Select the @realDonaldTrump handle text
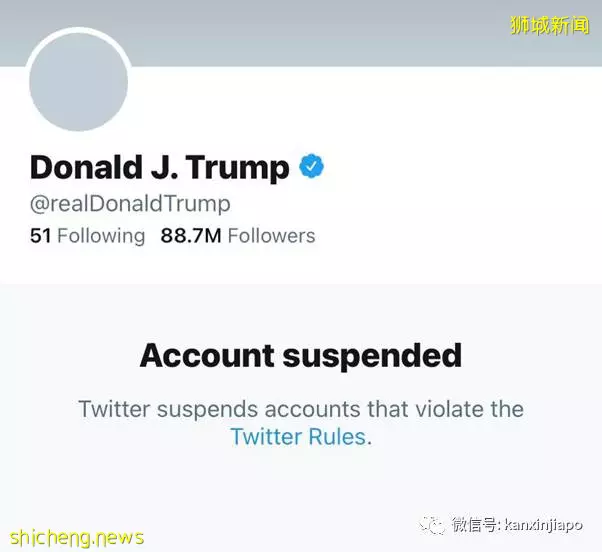Image resolution: width=602 pixels, height=552 pixels. click(x=130, y=204)
